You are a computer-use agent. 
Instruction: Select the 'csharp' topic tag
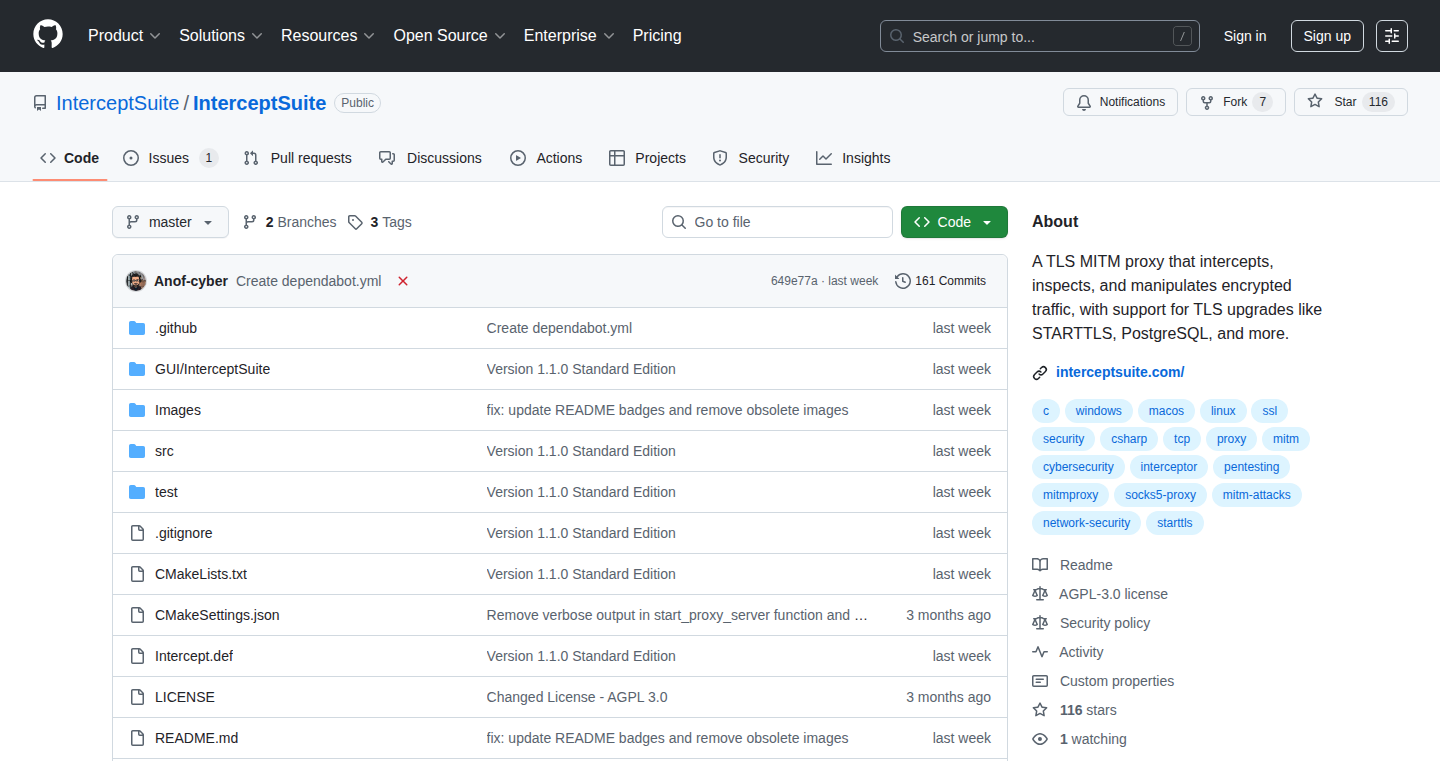tap(1129, 439)
